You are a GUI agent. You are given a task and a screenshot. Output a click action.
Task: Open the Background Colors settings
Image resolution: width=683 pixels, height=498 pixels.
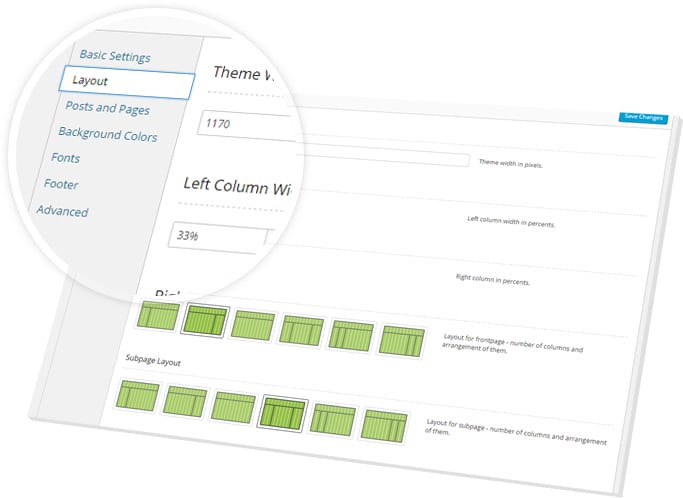(107, 132)
